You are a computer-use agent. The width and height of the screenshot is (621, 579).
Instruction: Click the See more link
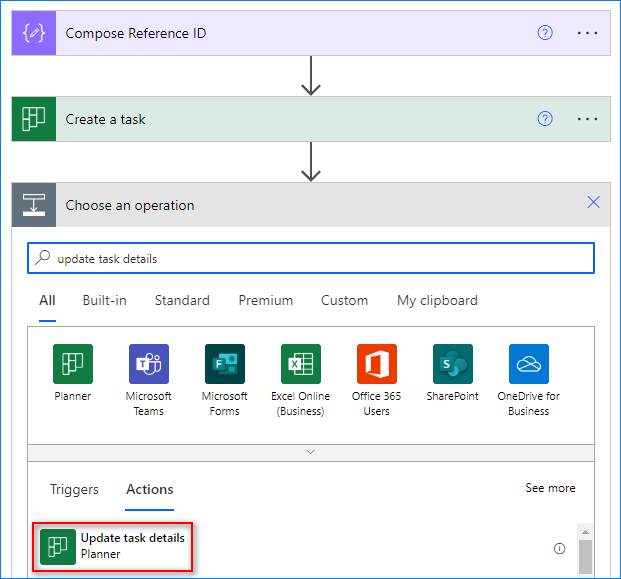pyautogui.click(x=550, y=488)
